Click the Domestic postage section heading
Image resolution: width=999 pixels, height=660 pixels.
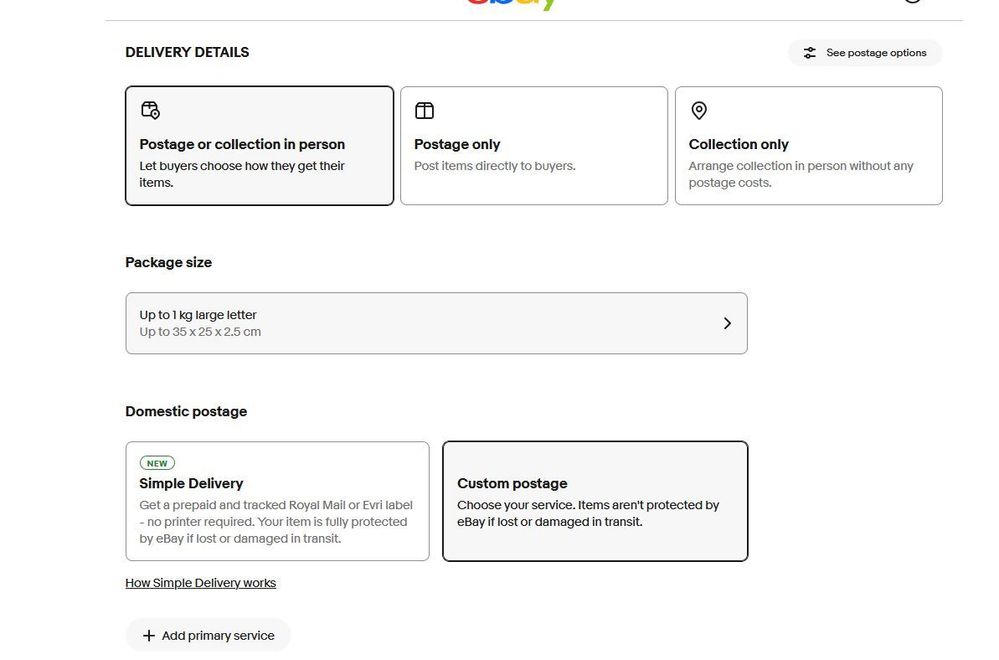click(186, 411)
